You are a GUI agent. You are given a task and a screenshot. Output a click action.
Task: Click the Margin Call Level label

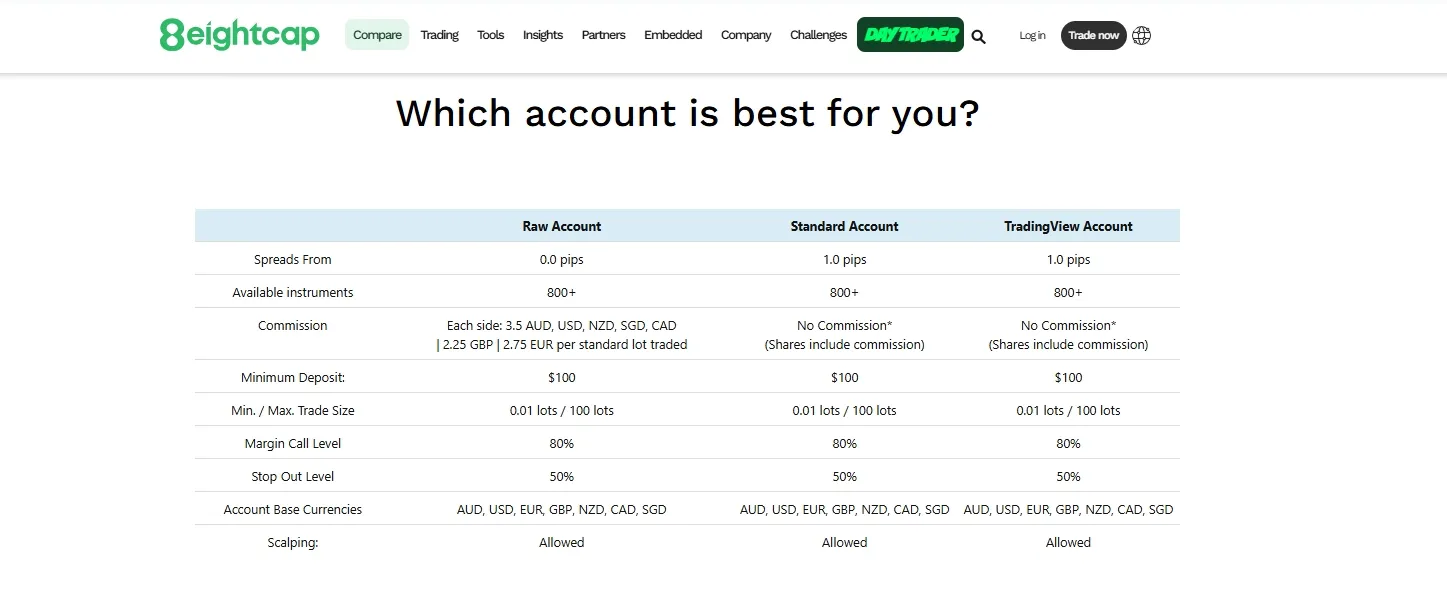pos(292,443)
